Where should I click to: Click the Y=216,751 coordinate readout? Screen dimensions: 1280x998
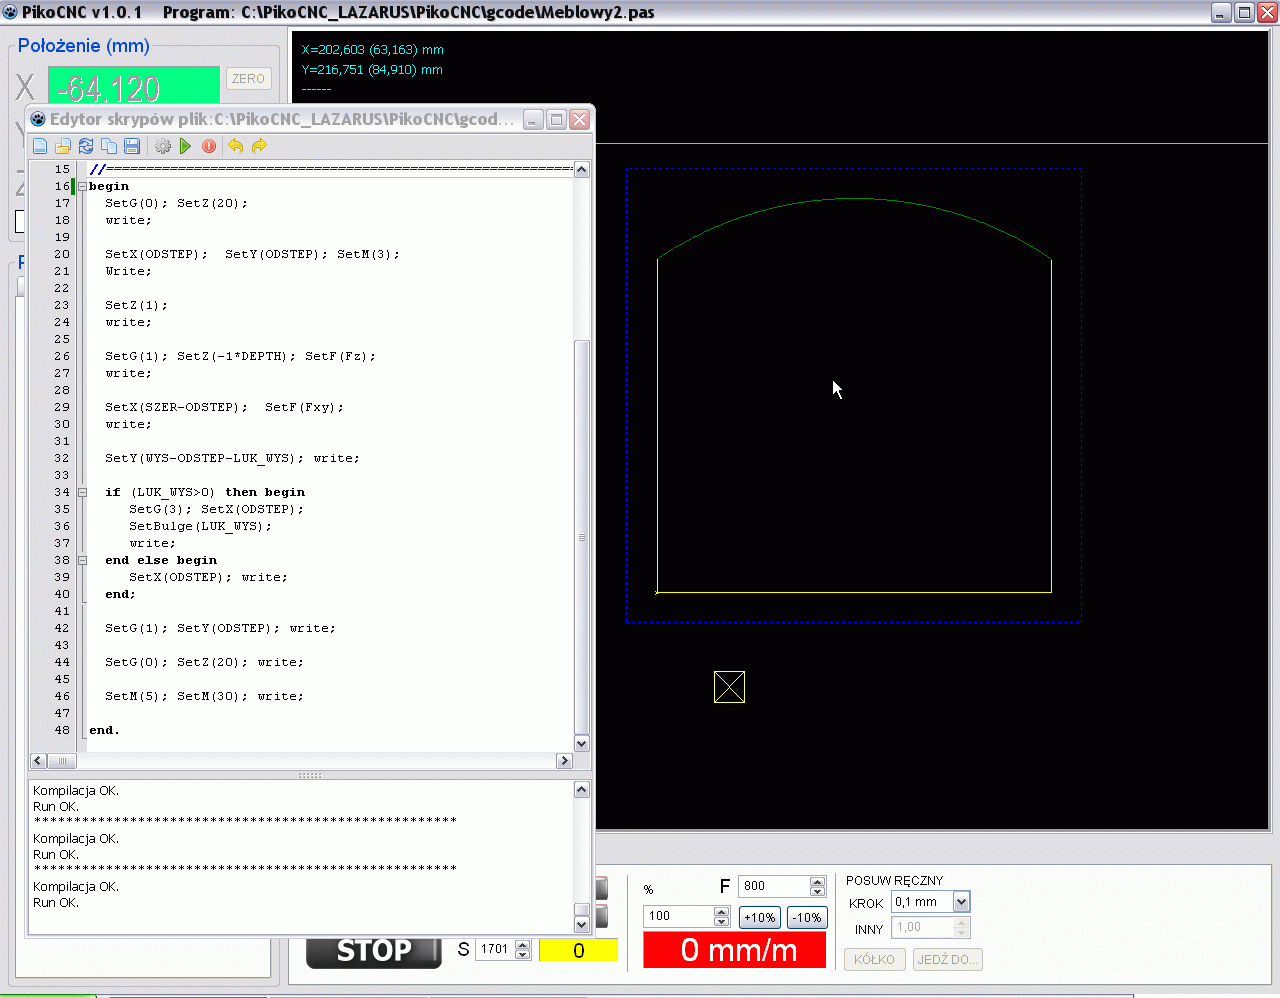coord(372,70)
